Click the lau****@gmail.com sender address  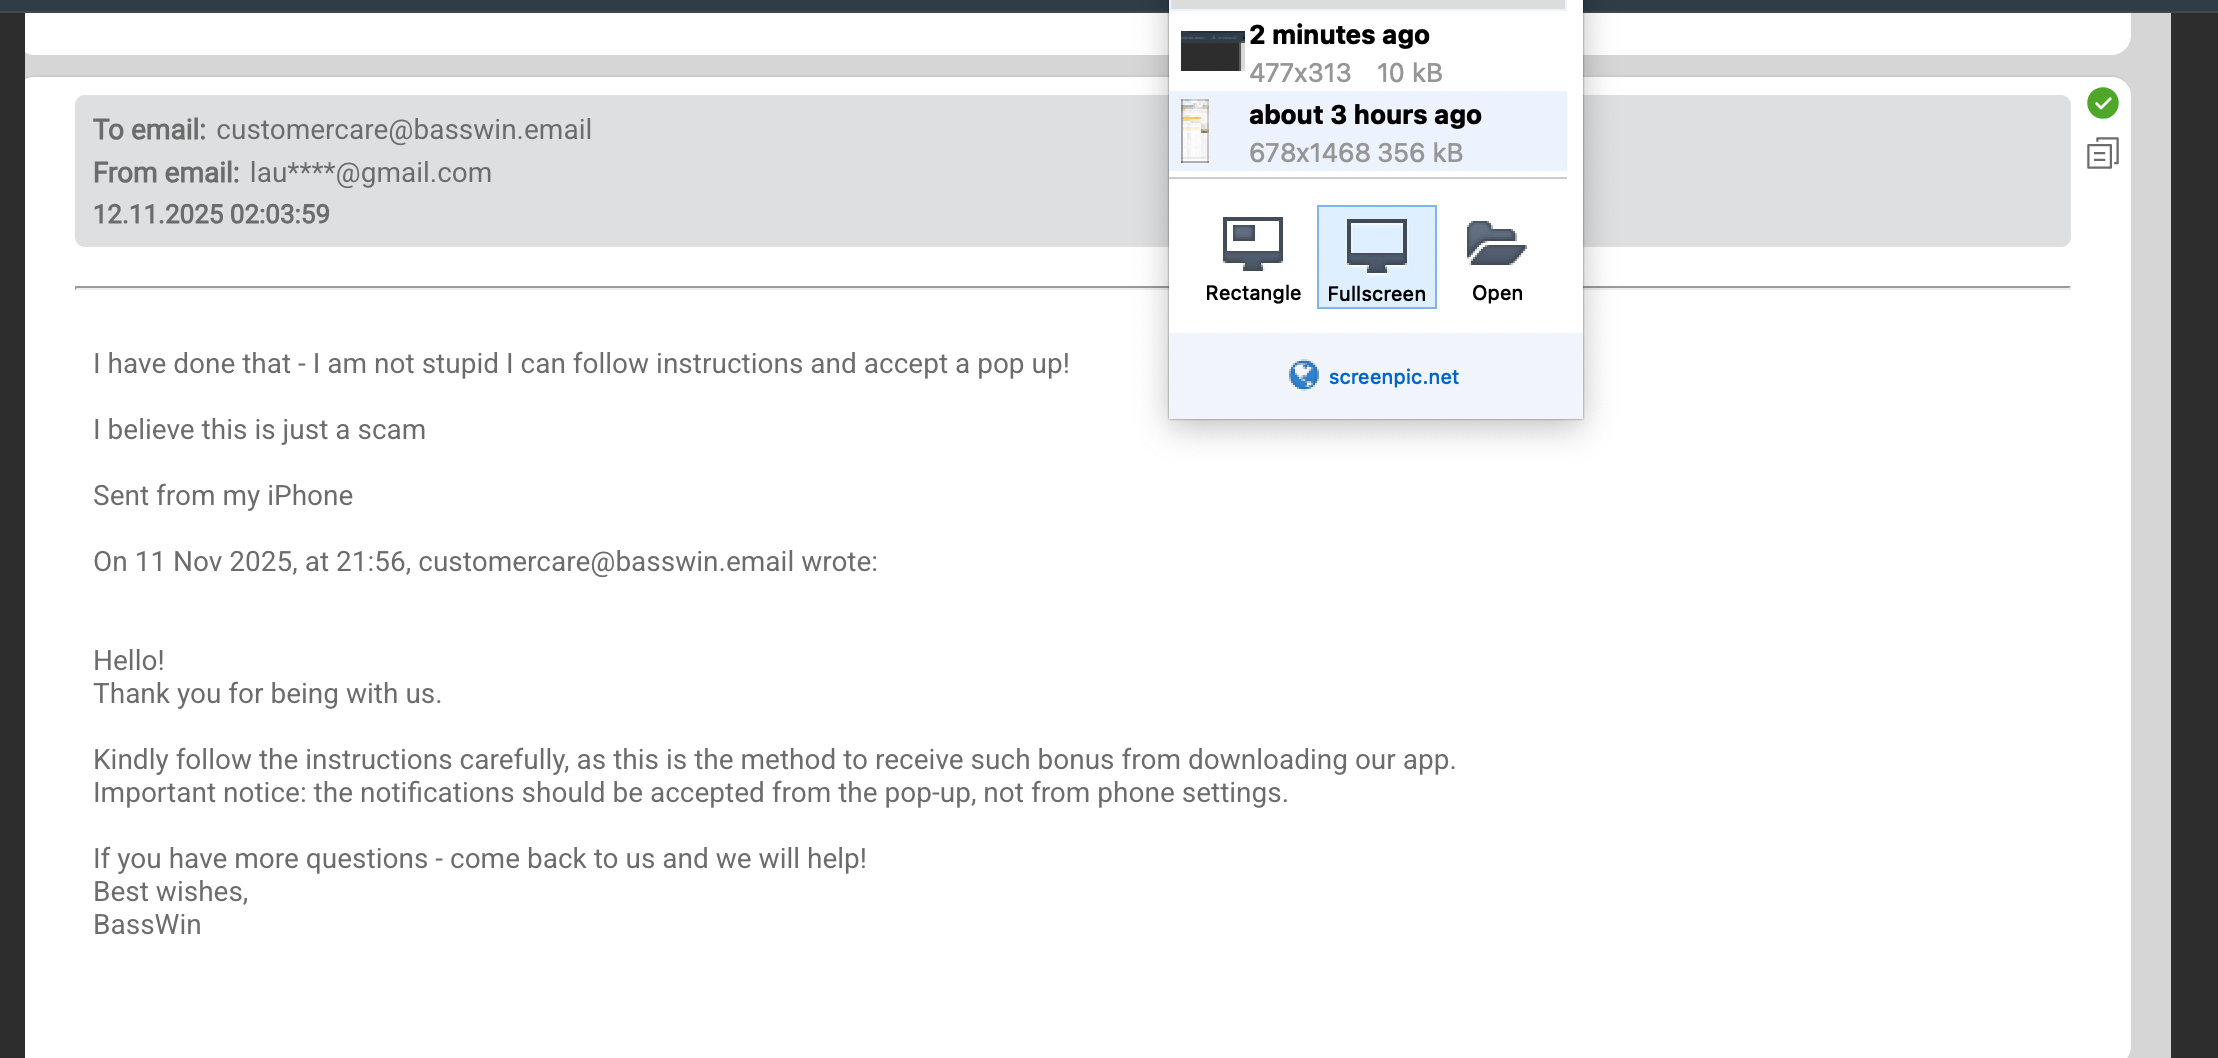click(370, 173)
